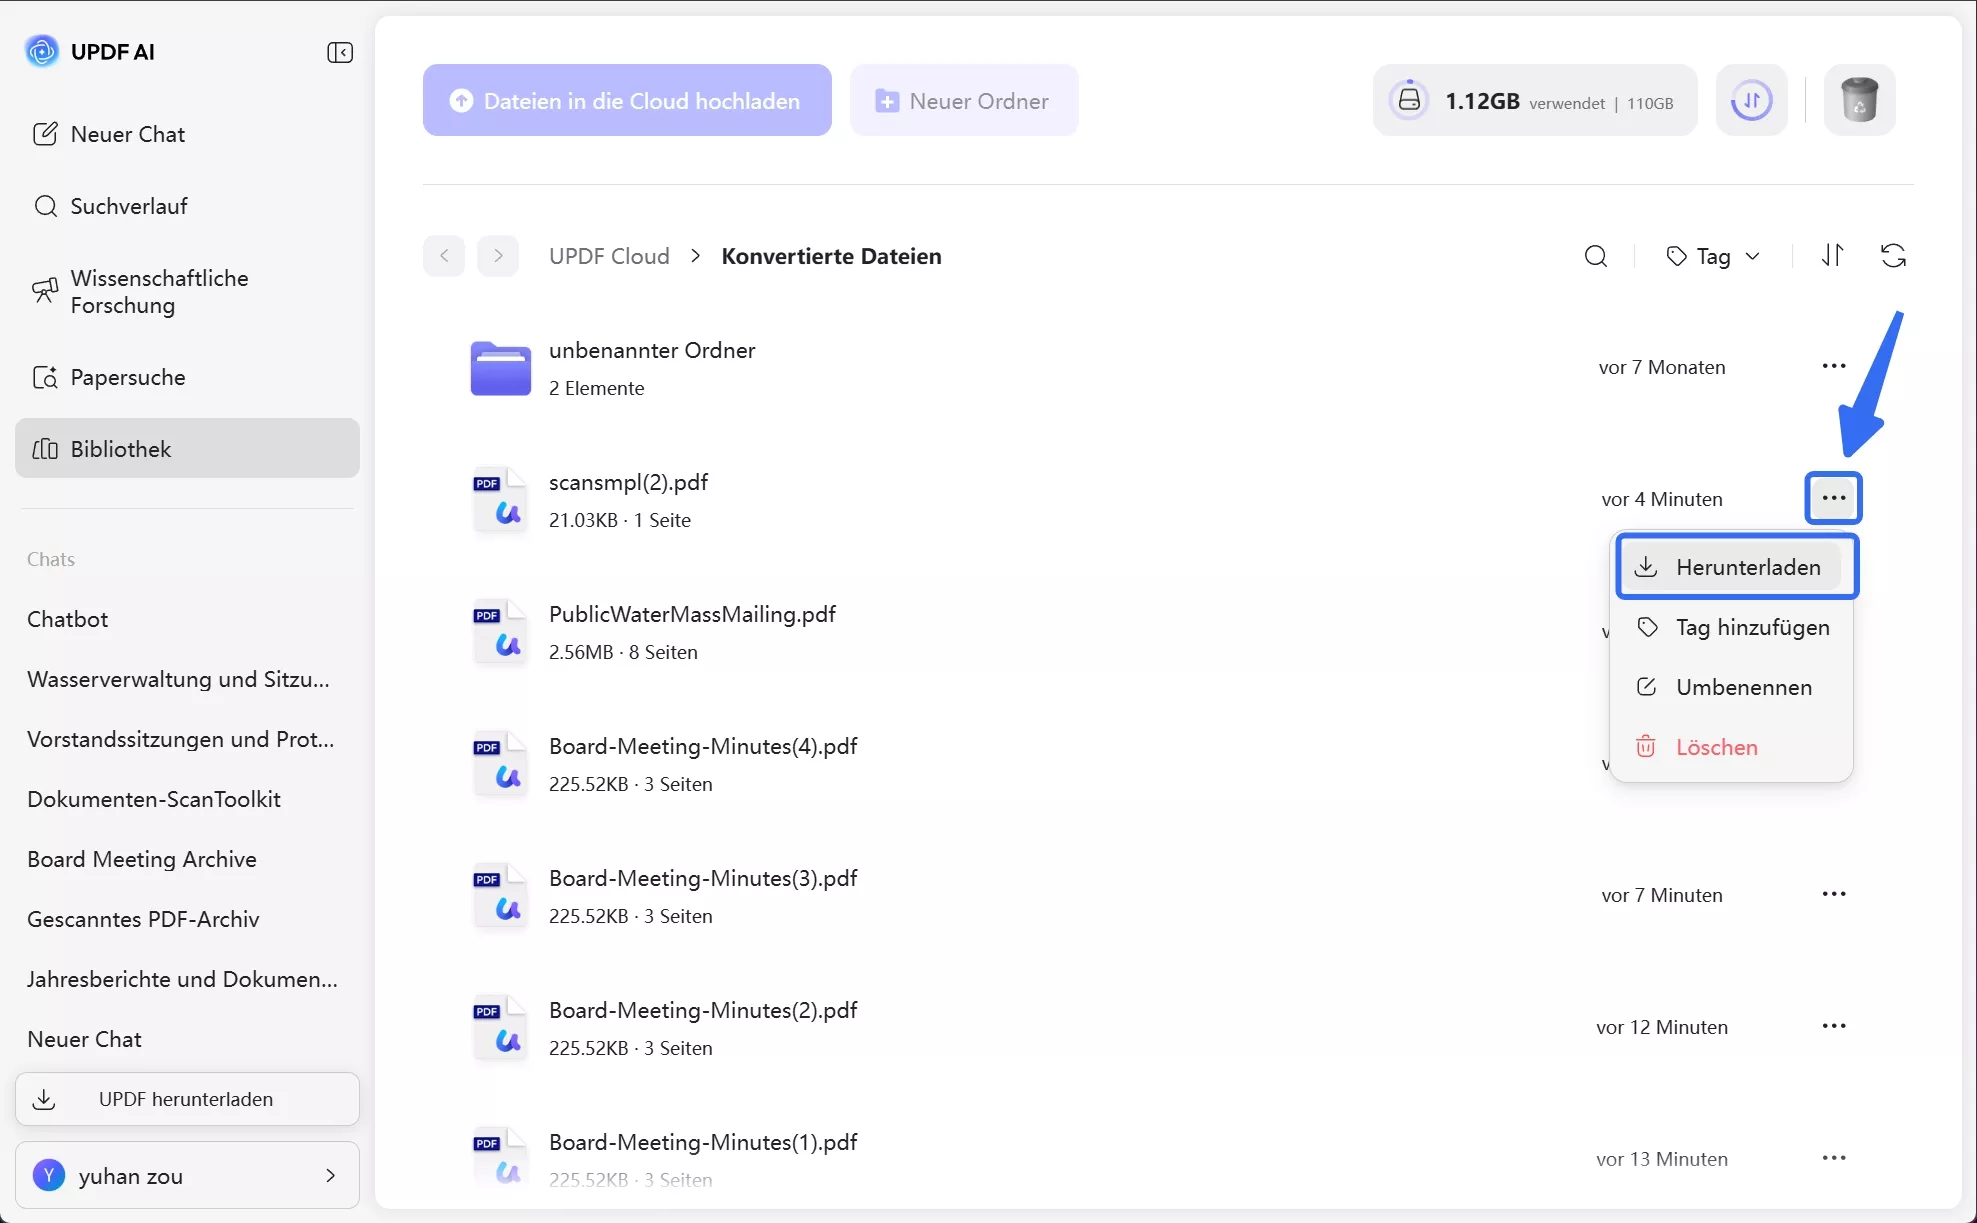Click the cloud sync transfer icon
Screen dimensions: 1977x1223
point(1751,100)
